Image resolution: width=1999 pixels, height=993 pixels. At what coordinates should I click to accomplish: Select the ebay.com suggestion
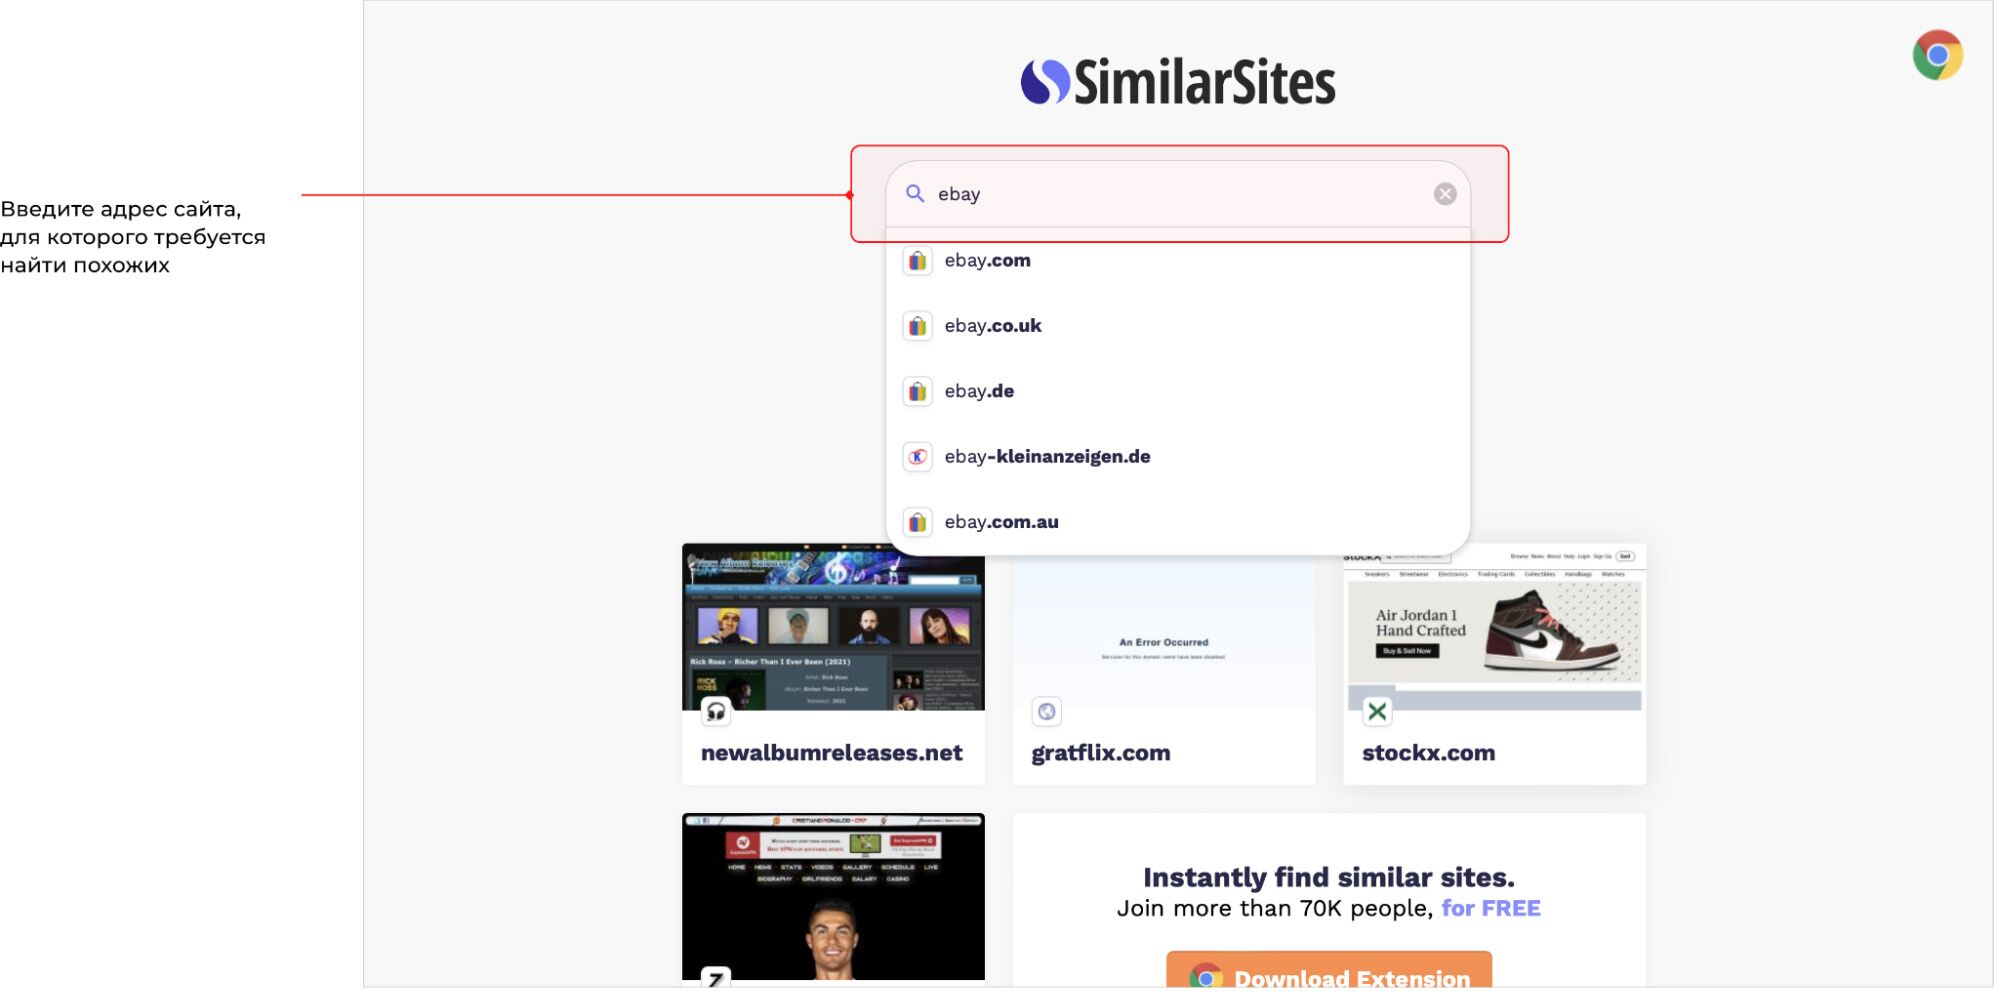[x=987, y=261]
